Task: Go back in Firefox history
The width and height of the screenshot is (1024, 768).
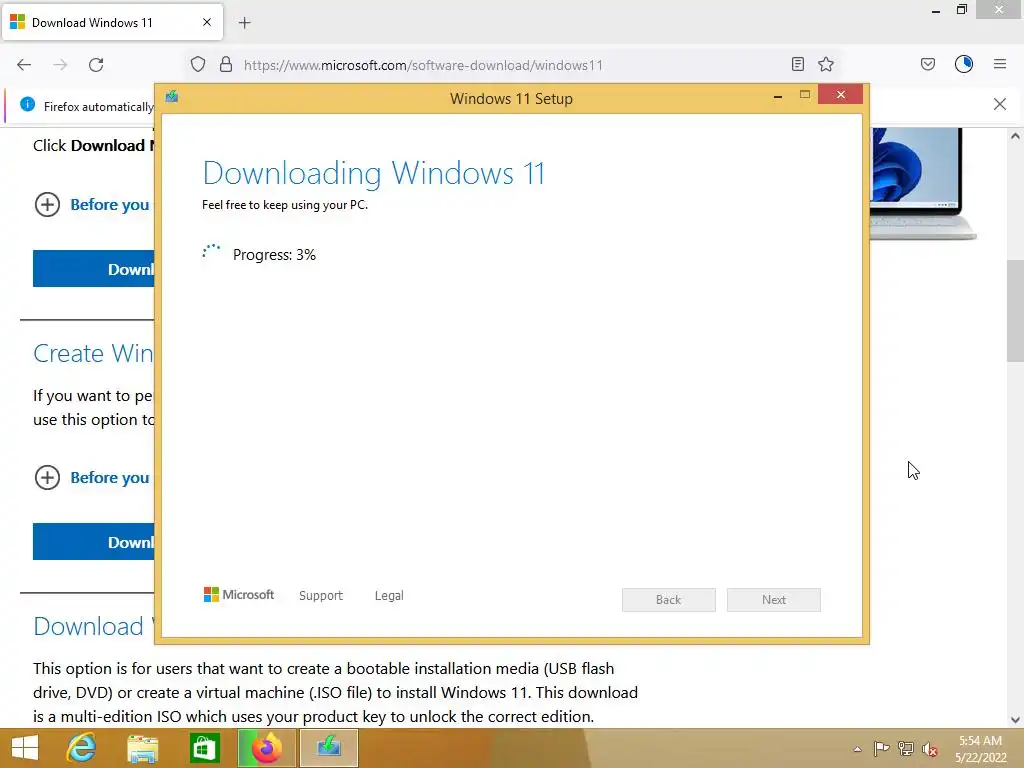Action: click(x=24, y=65)
